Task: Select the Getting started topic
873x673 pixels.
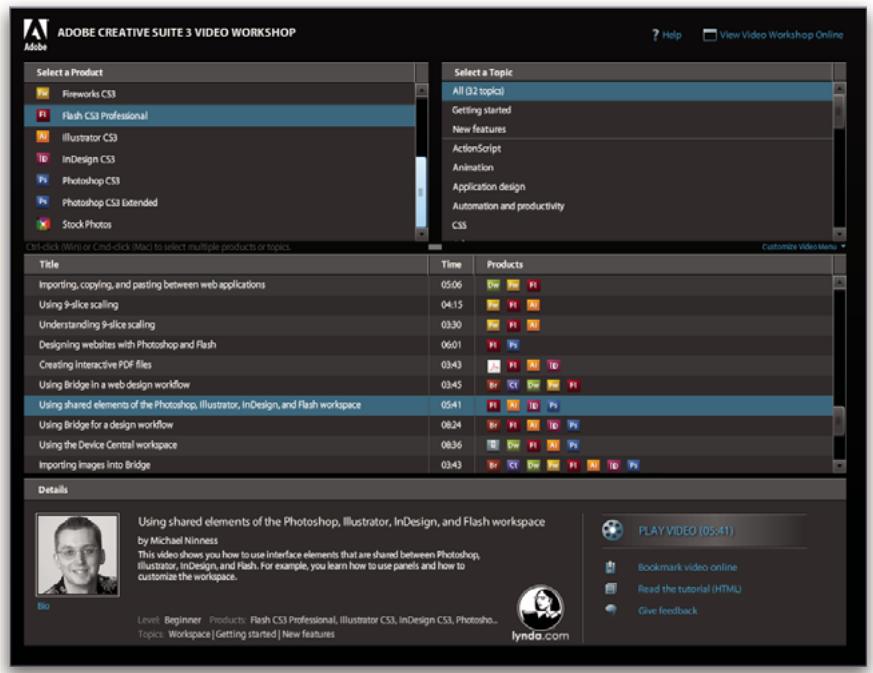Action: pos(481,110)
